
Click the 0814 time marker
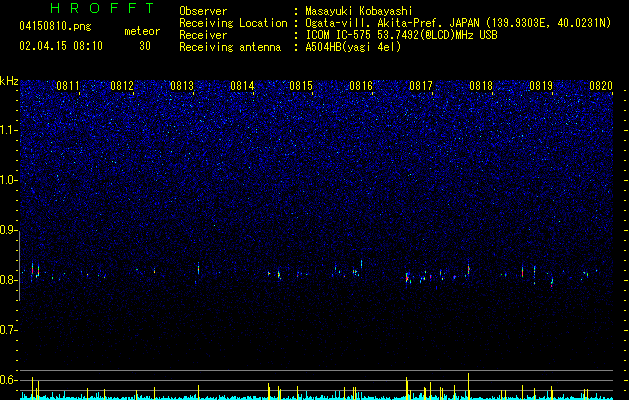(242, 86)
